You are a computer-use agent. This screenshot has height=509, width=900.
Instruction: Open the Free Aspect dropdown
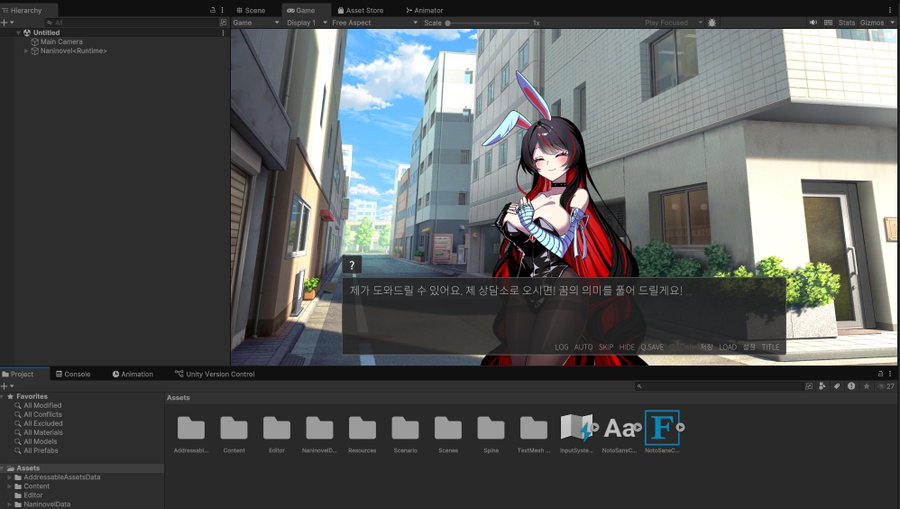coord(374,22)
